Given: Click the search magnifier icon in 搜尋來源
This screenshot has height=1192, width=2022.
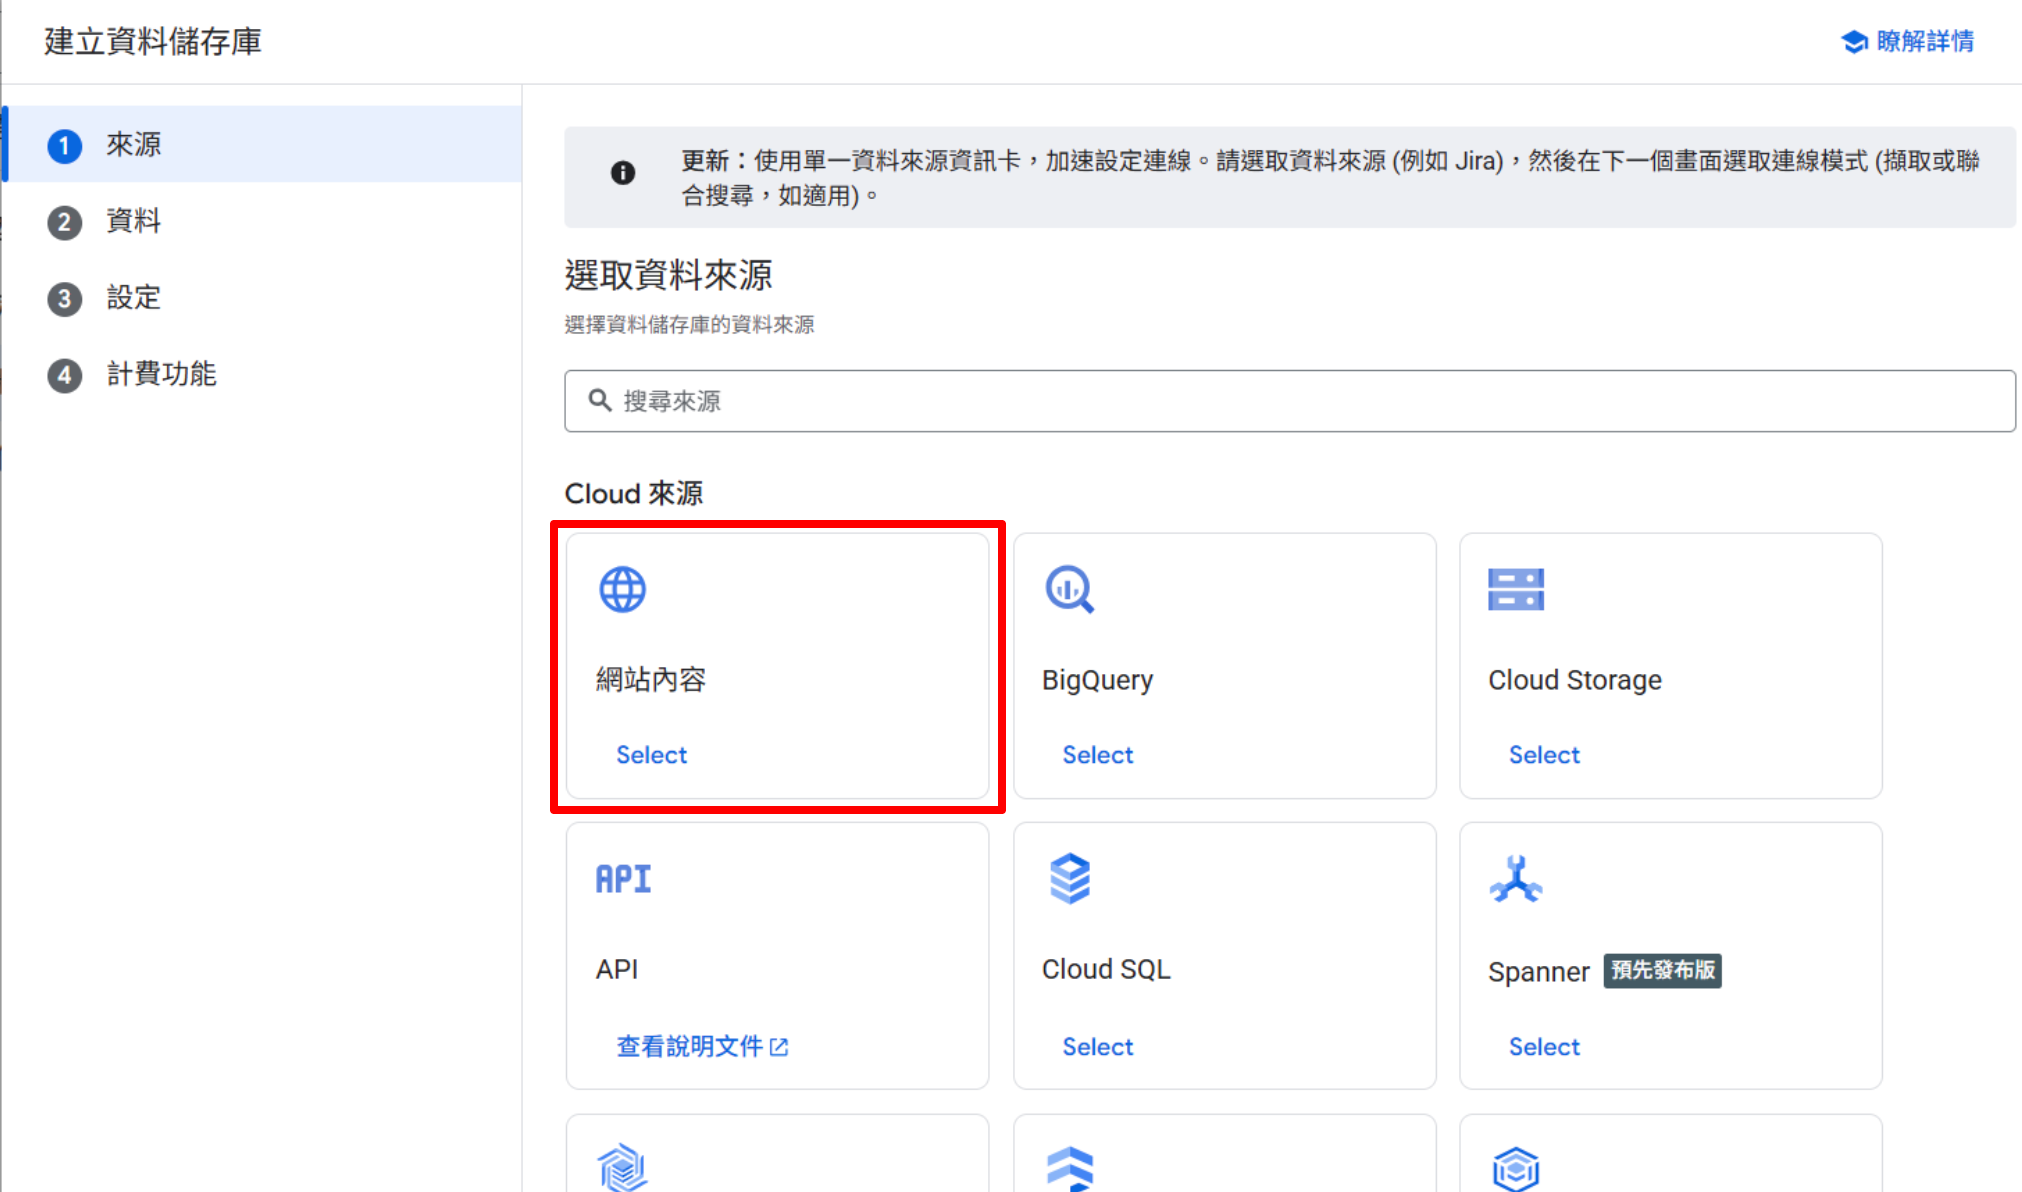Looking at the screenshot, I should (600, 401).
